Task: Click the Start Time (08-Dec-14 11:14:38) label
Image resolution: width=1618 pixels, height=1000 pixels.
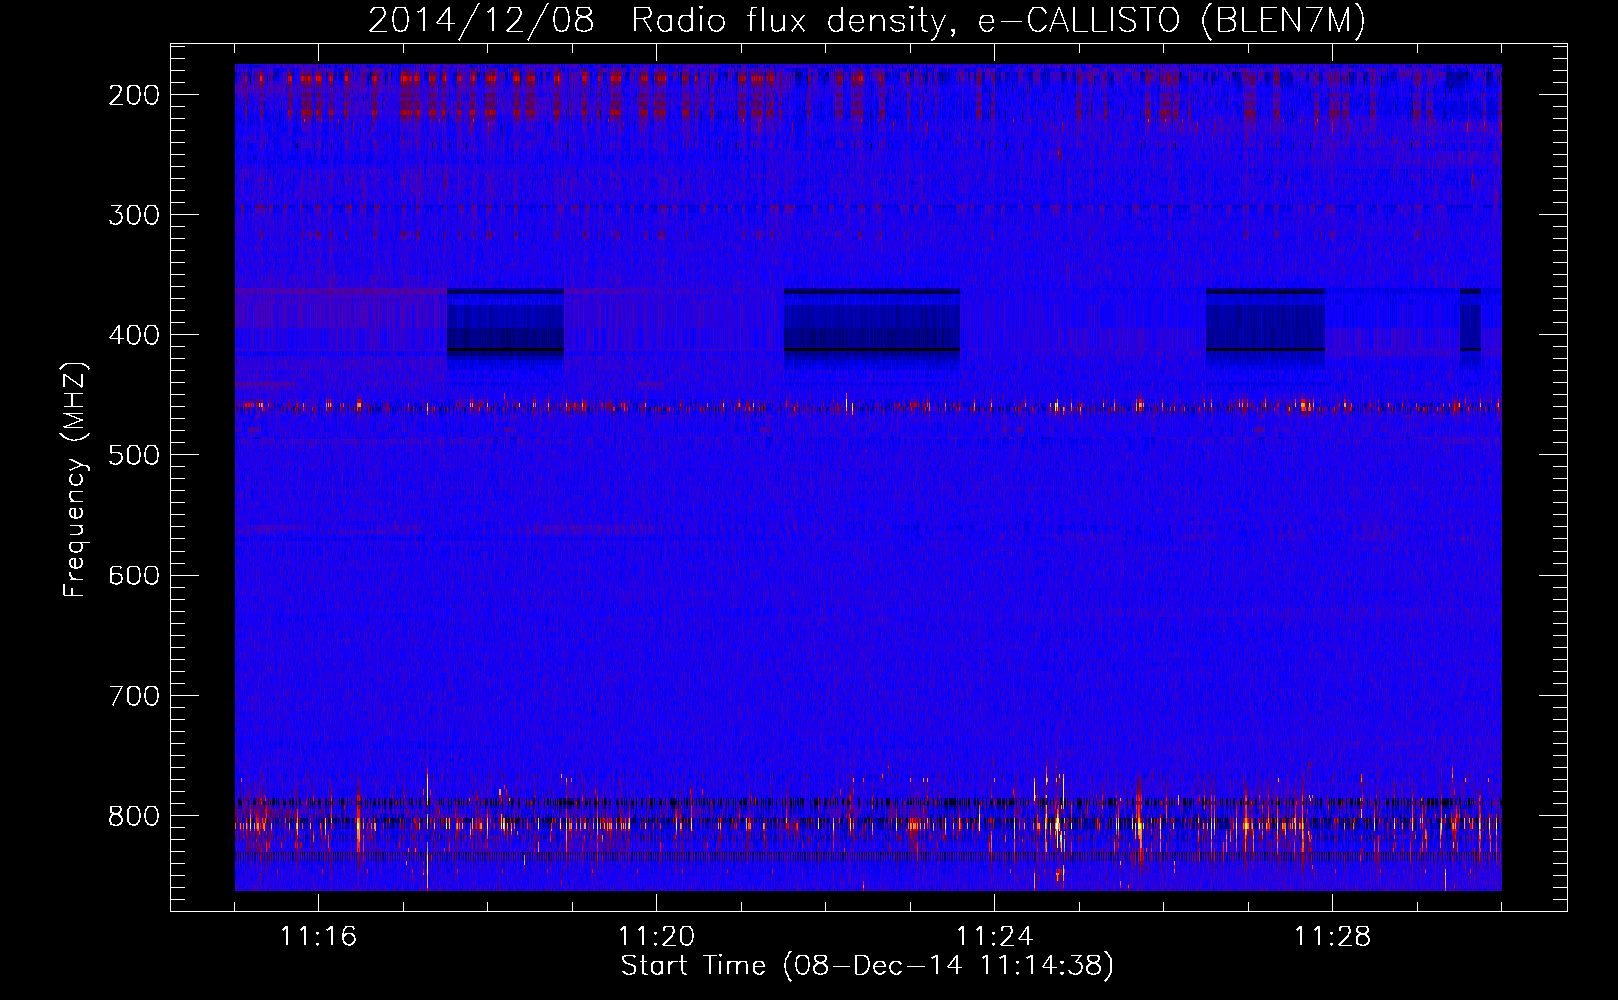Action: click(x=867, y=966)
